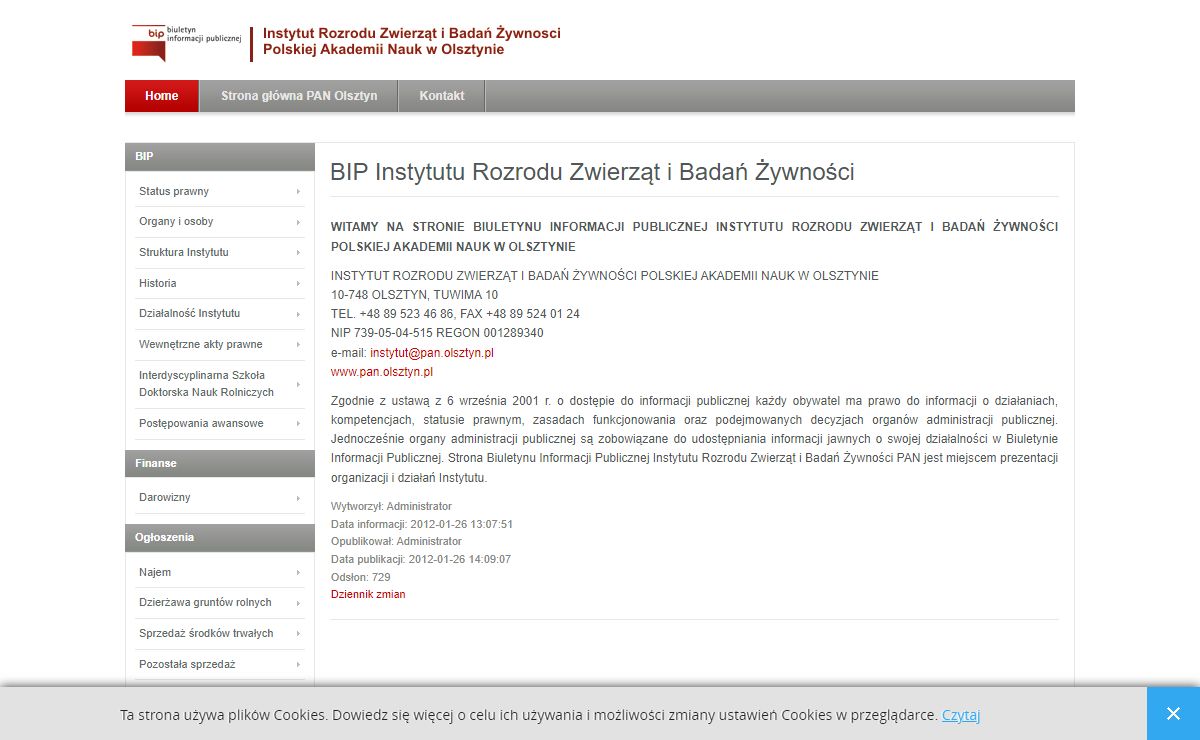The height and width of the screenshot is (740, 1200).
Task: Select Postępowania awansowe
Action: 220,423
